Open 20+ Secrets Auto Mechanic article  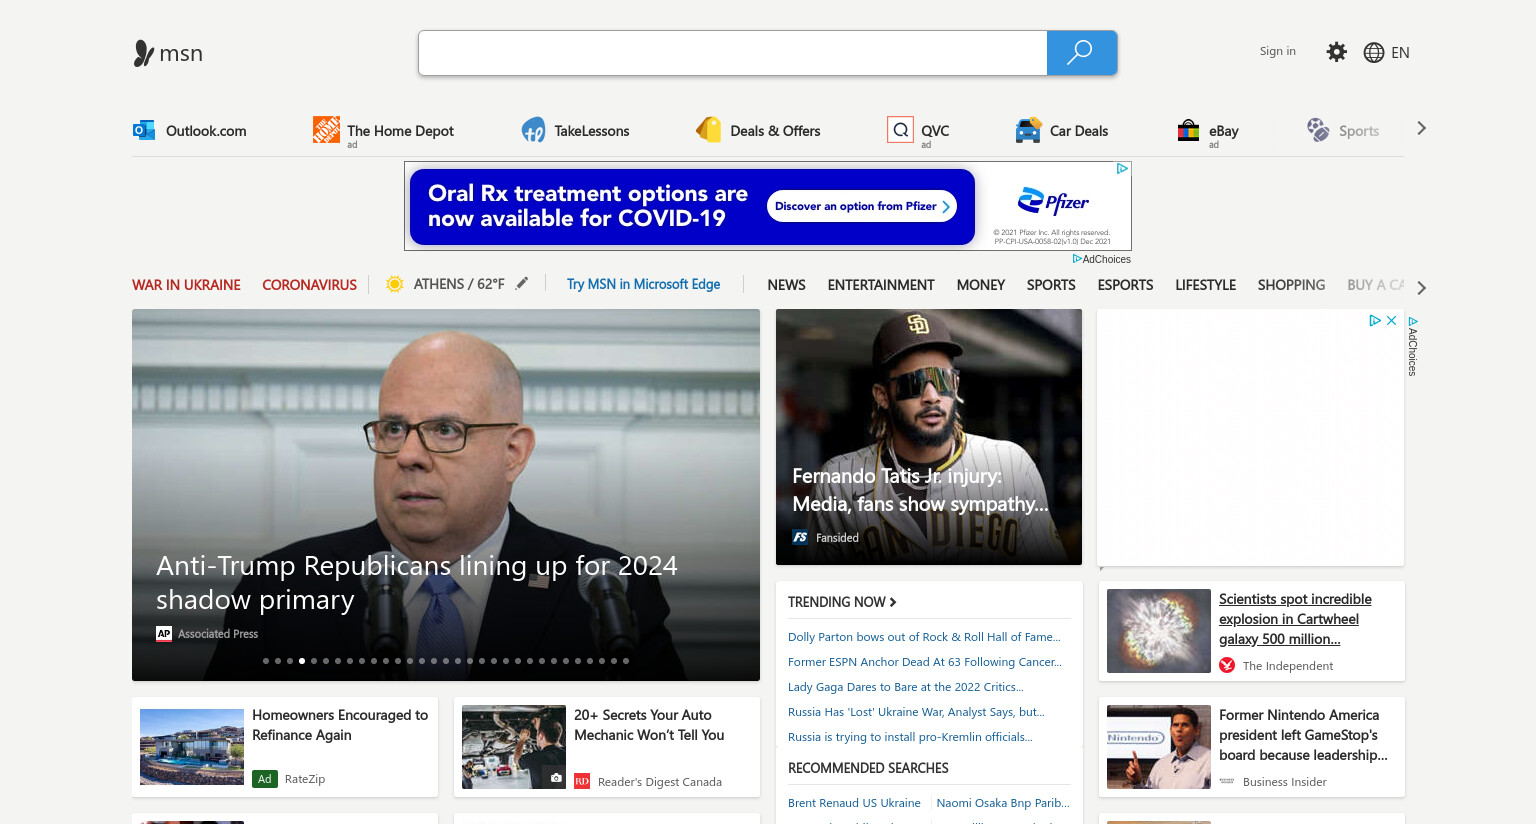(x=649, y=725)
